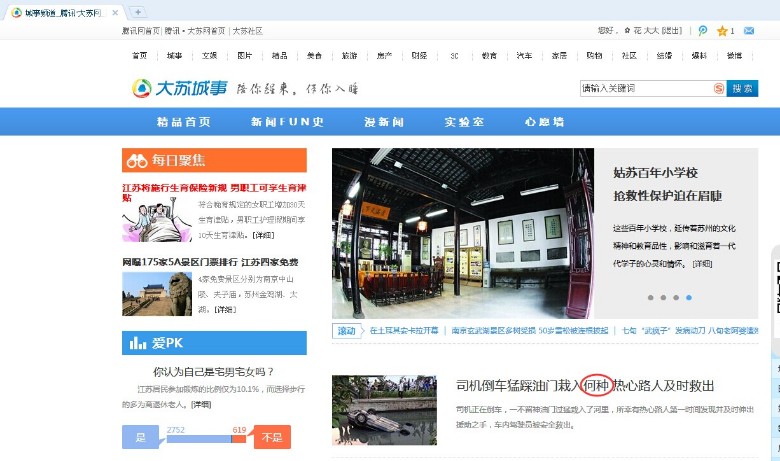The image size is (780, 461).
Task: Open the 新闻FUN史 navigation tab
Action: tap(288, 122)
